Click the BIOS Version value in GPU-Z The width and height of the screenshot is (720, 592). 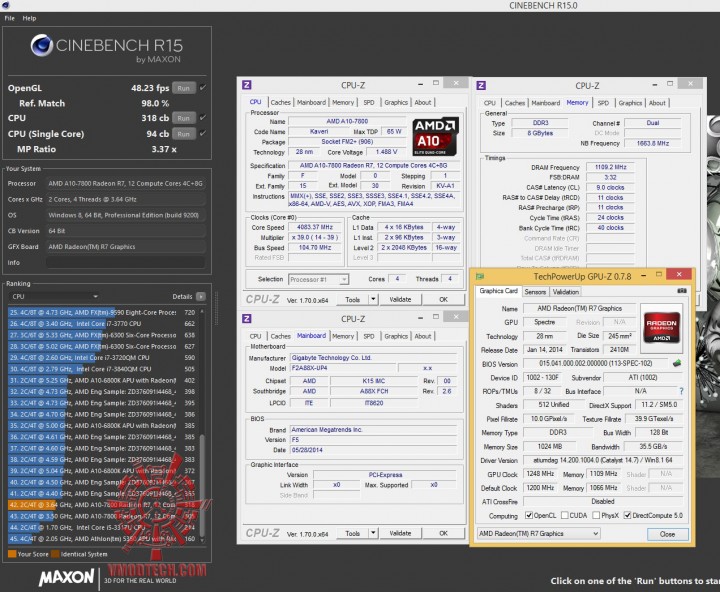[596, 363]
